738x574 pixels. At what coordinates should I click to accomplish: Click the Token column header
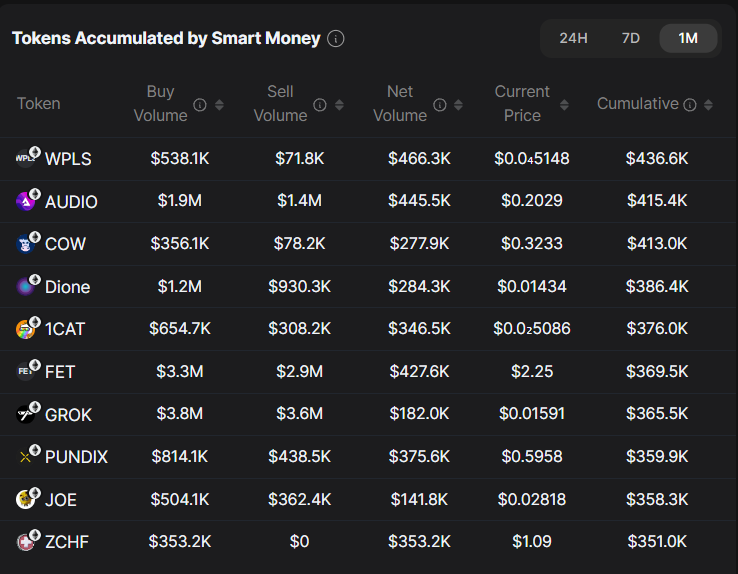pos(39,104)
